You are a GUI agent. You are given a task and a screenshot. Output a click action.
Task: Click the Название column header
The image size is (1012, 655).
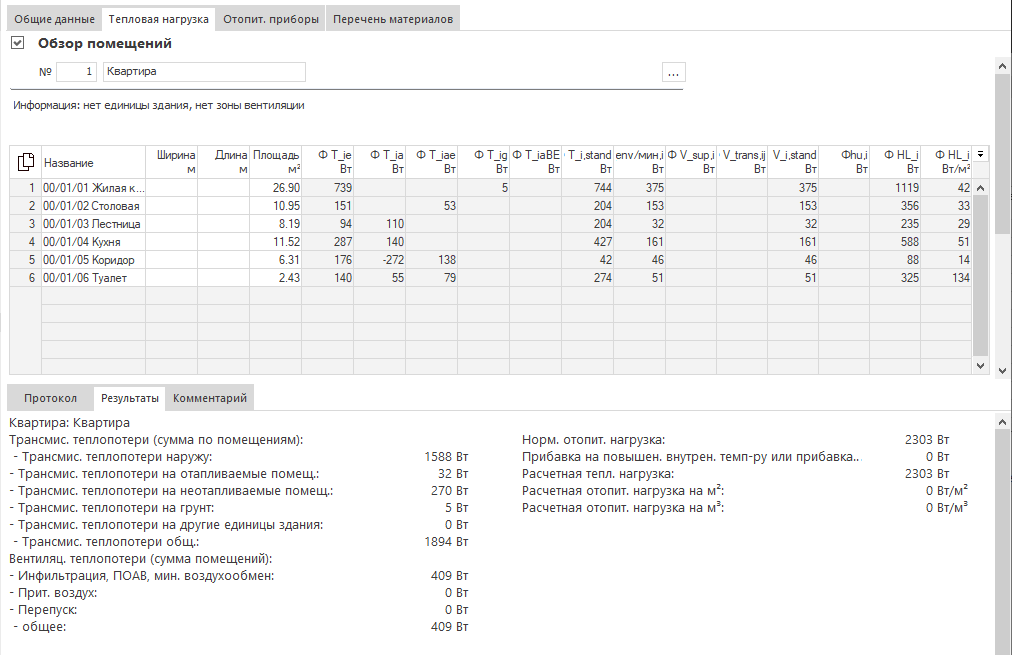pyautogui.click(x=94, y=163)
